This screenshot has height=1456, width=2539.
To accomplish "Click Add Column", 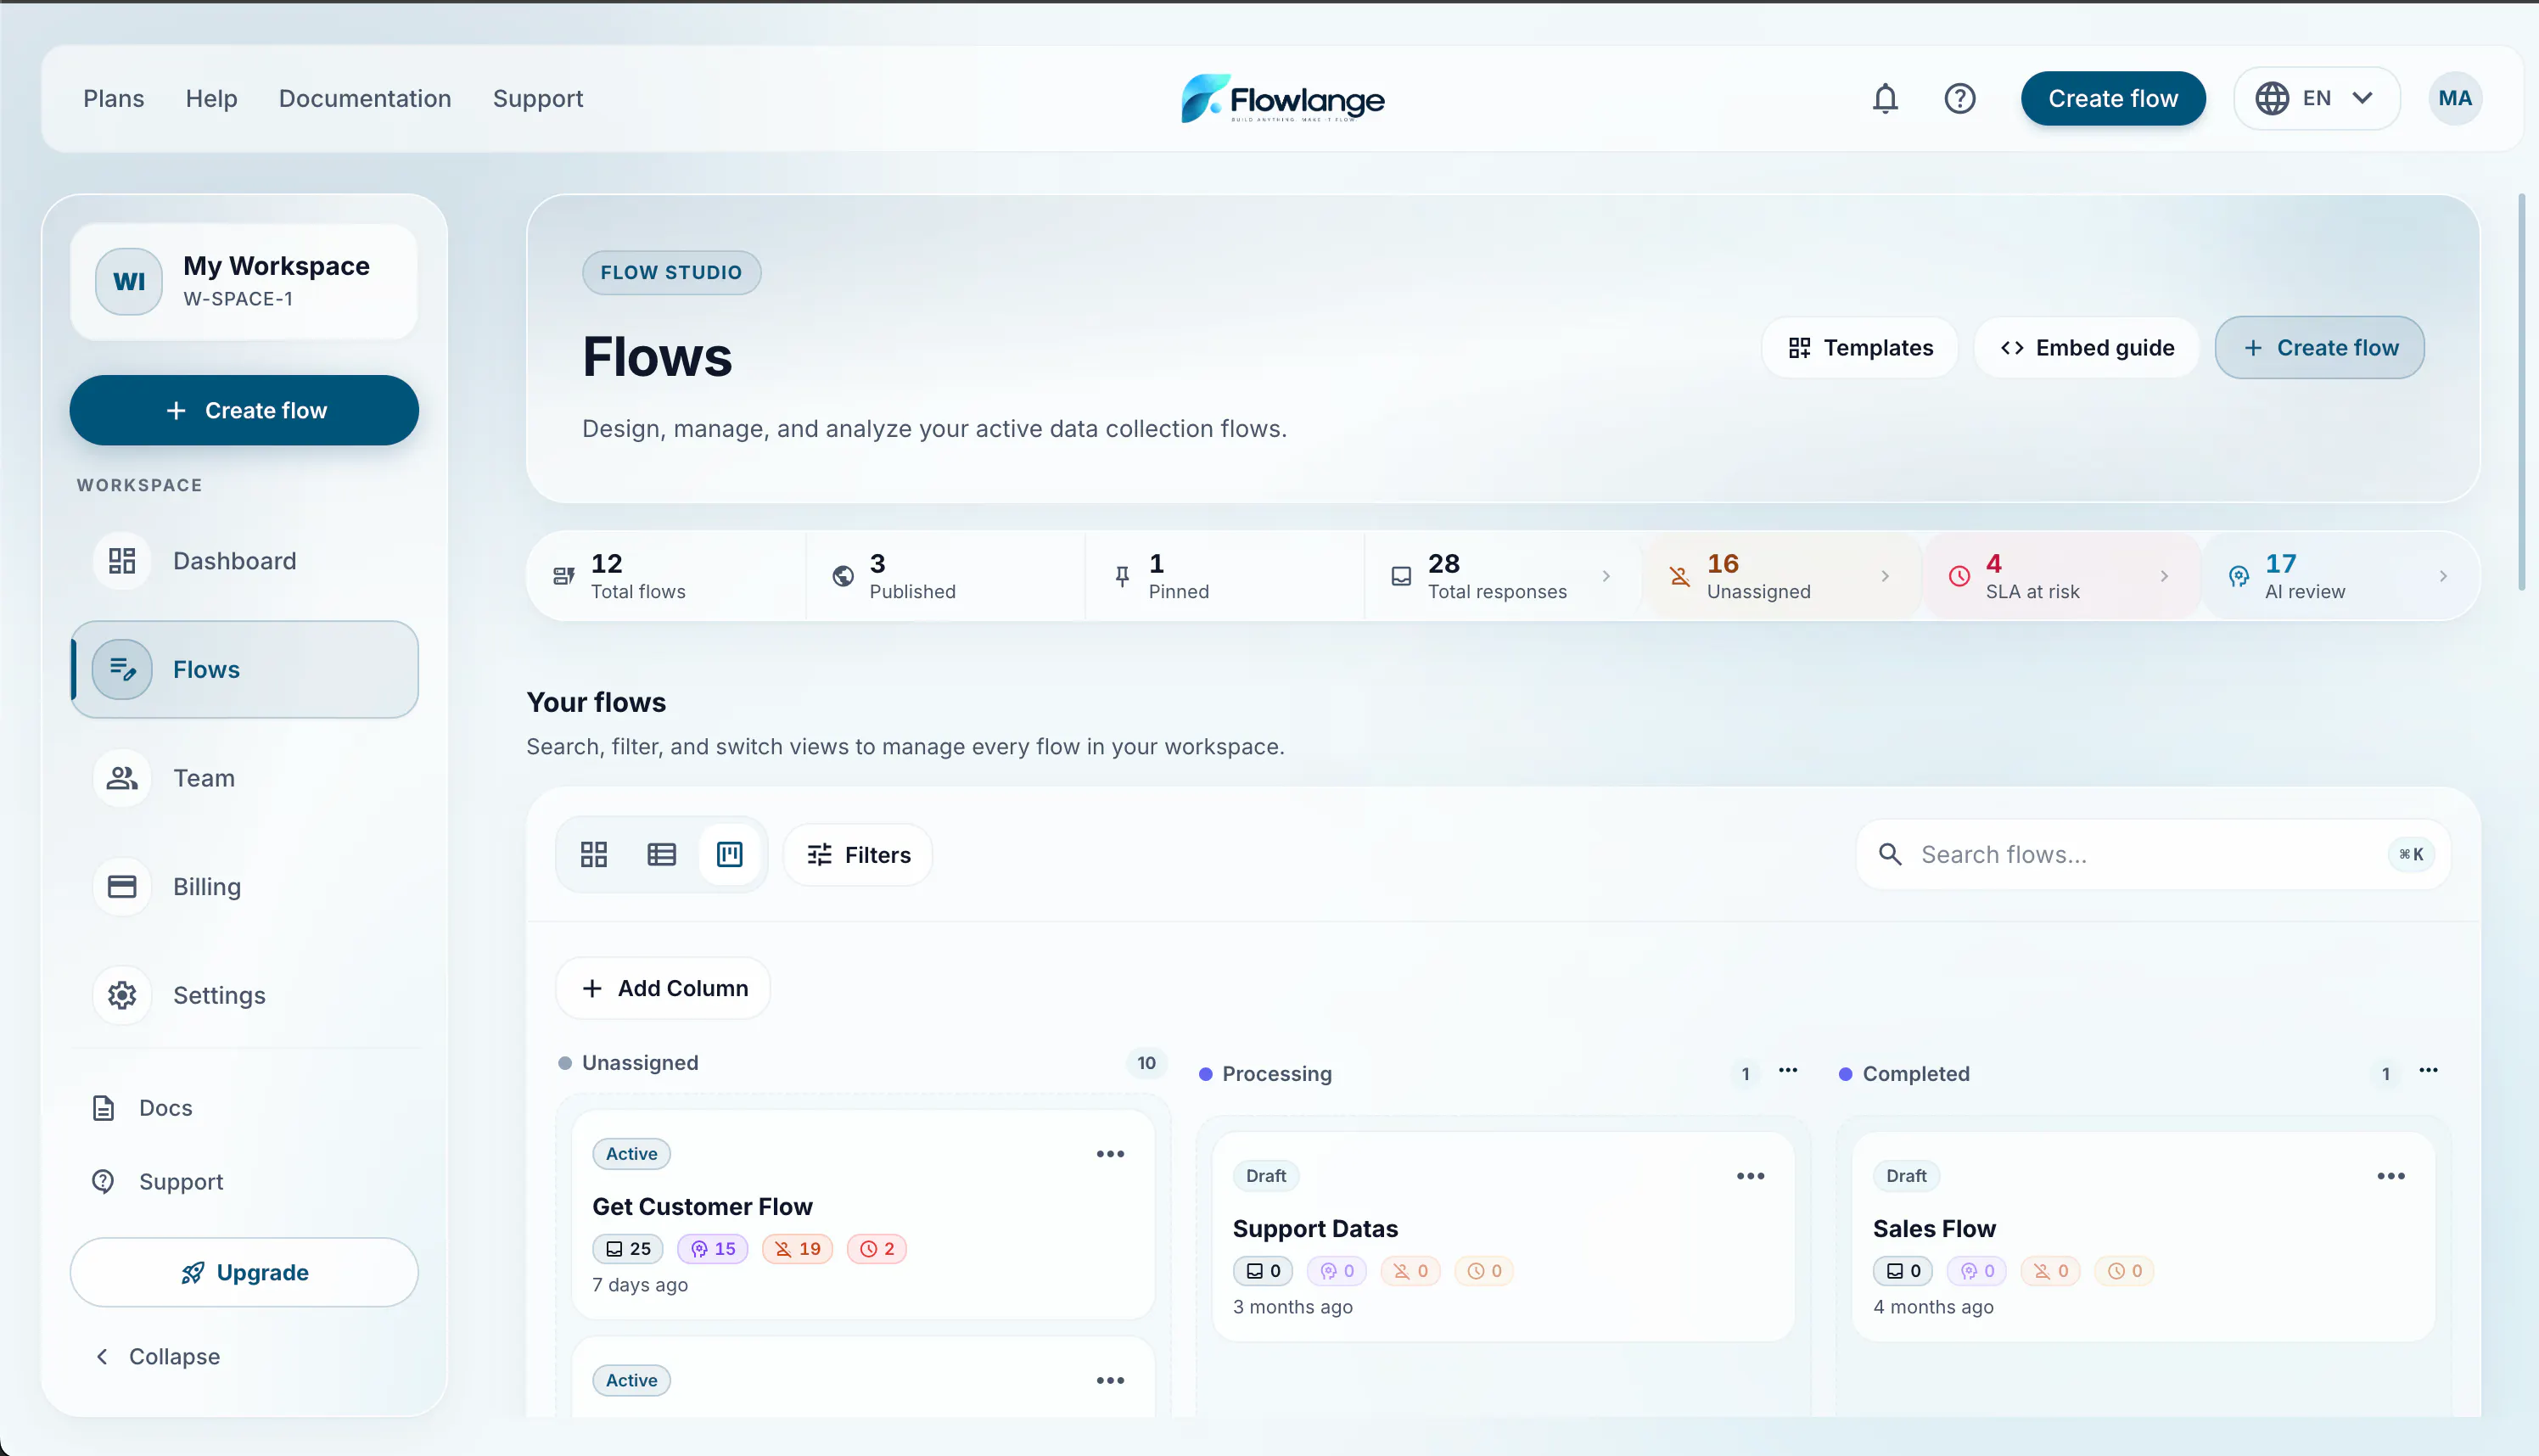I will pyautogui.click(x=663, y=988).
